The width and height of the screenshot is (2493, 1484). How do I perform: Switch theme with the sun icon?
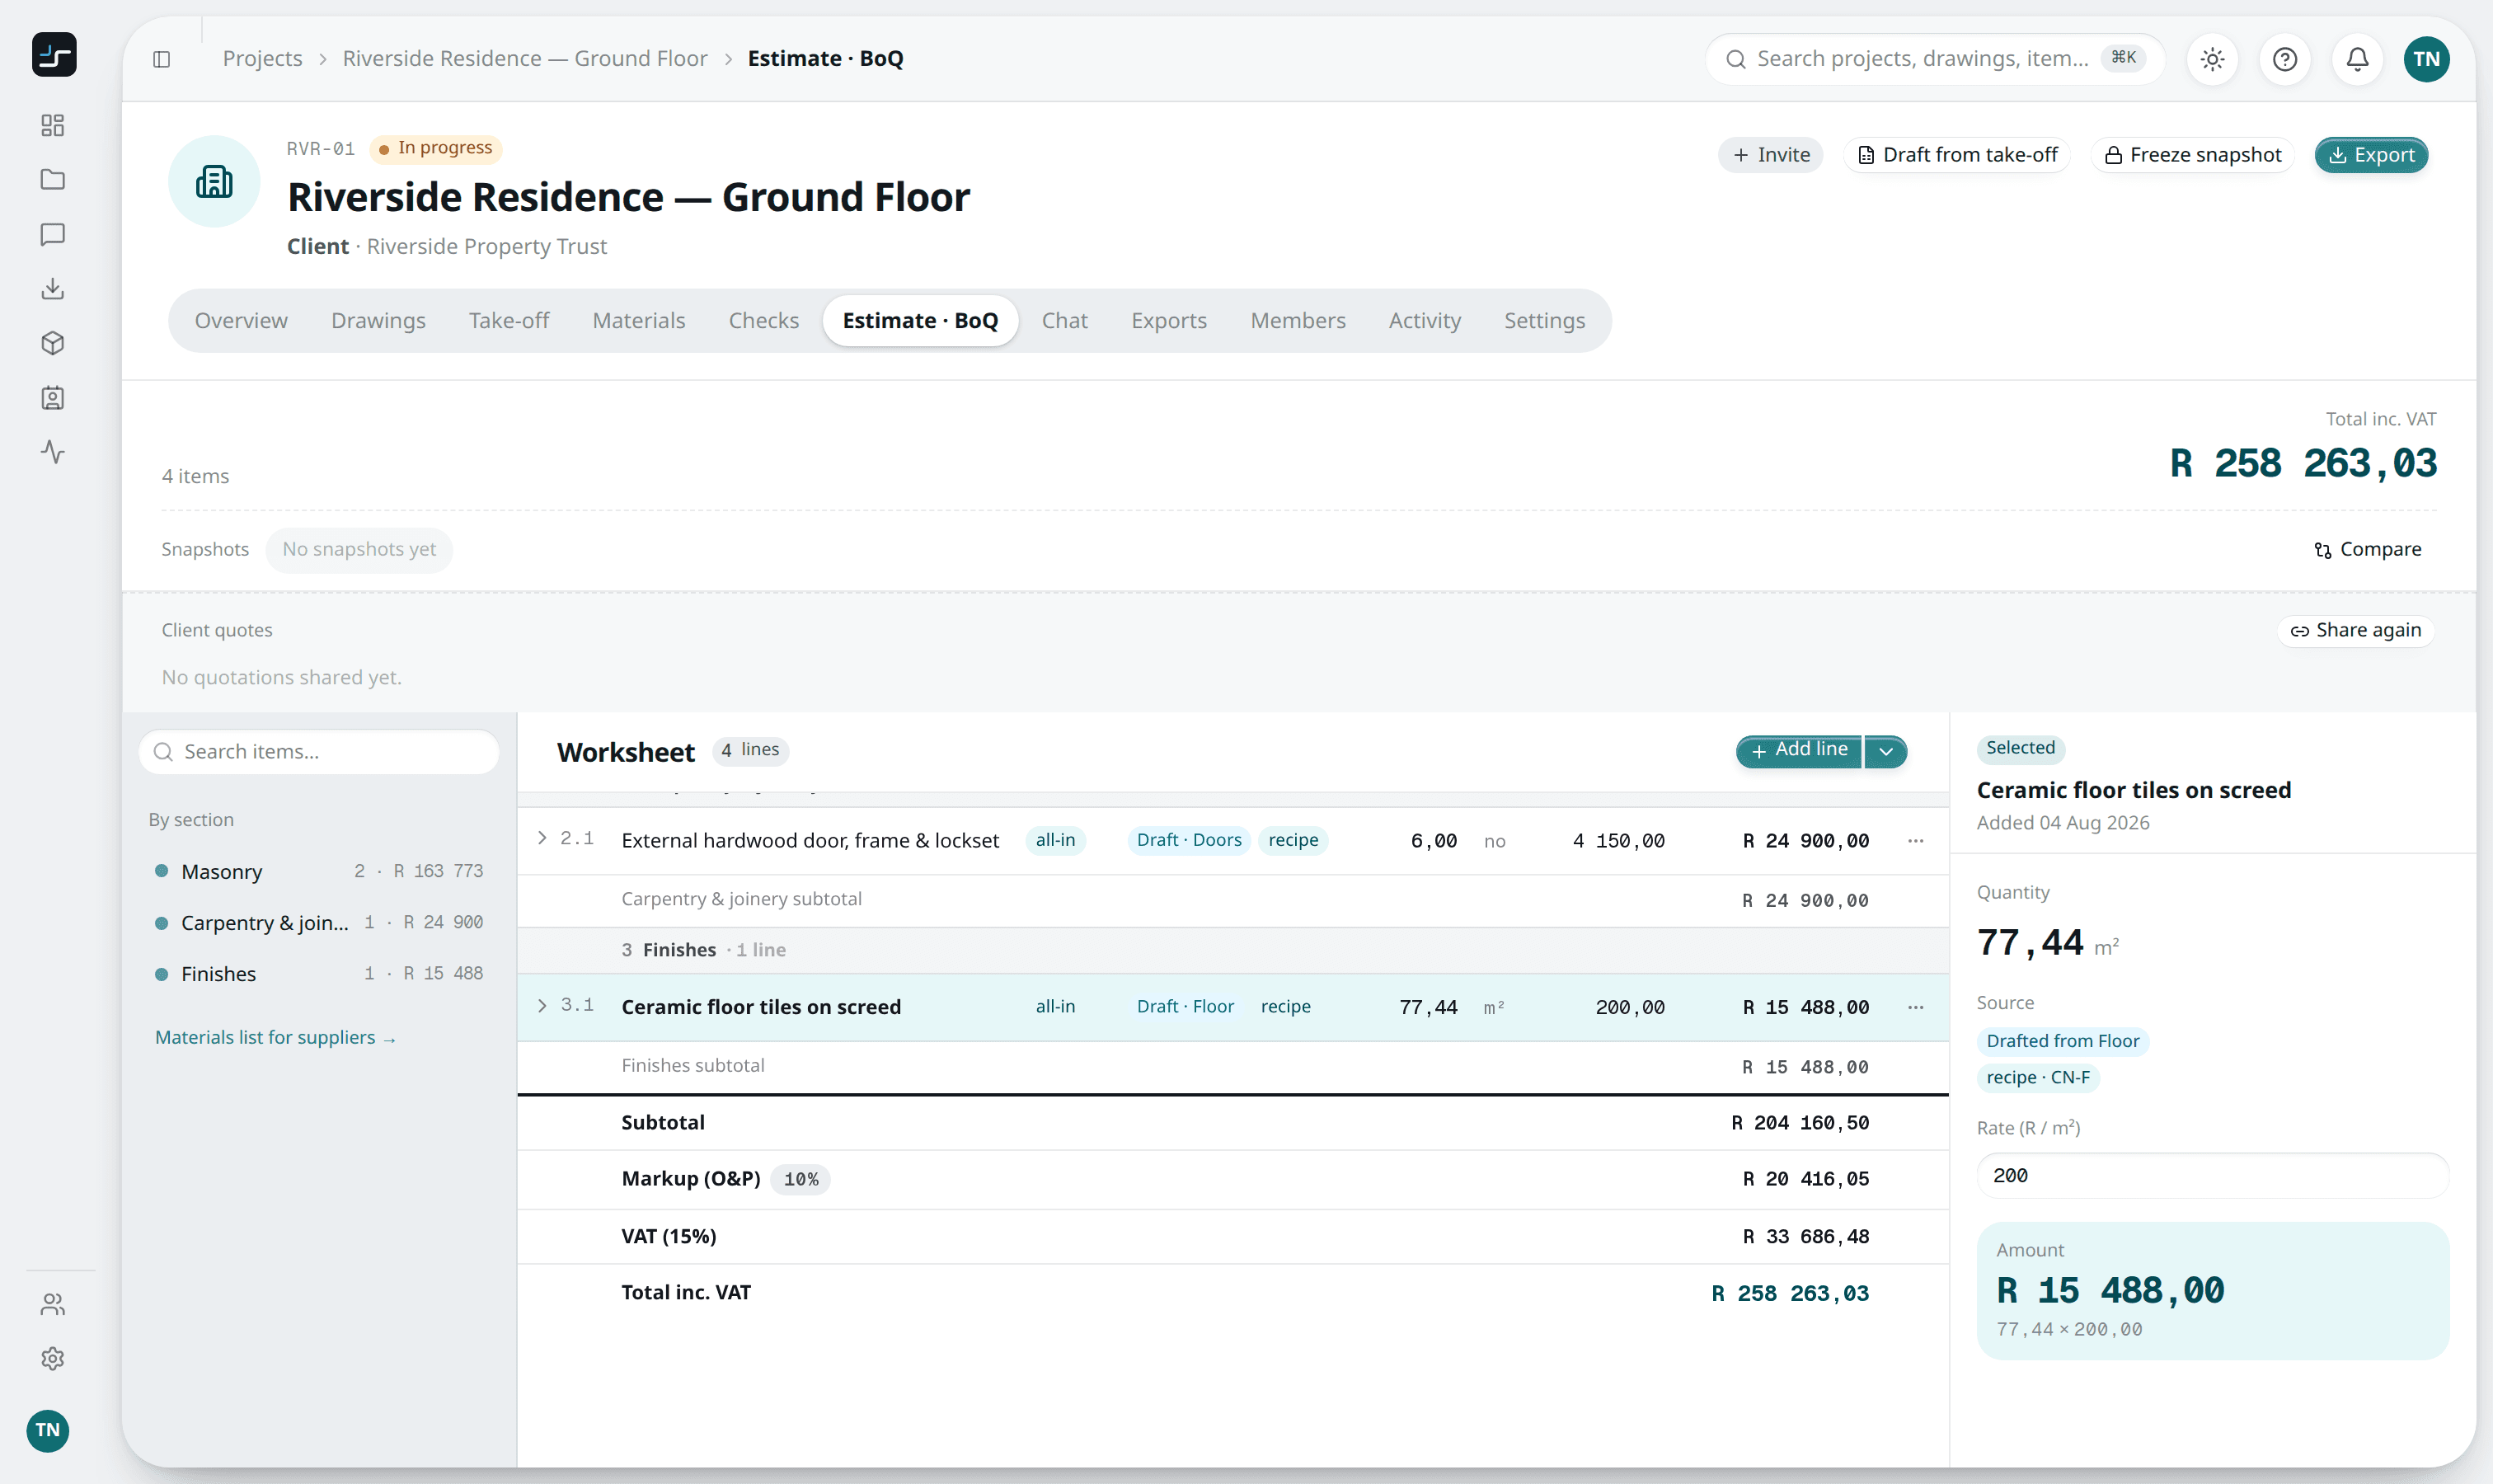point(2212,59)
